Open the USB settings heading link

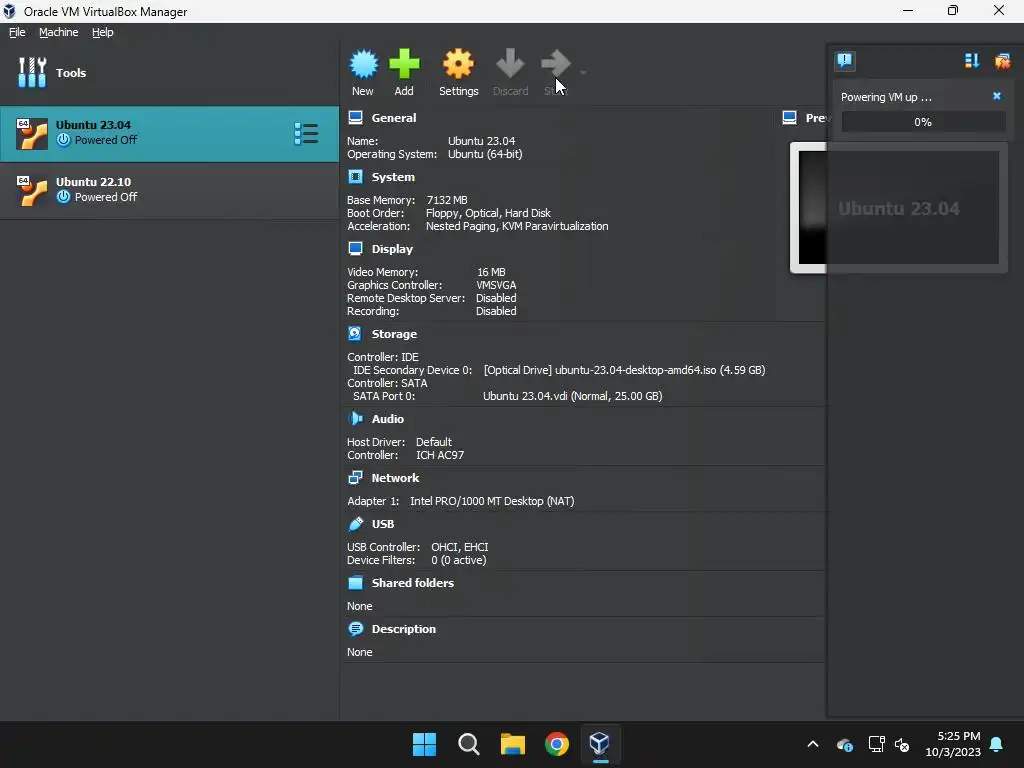point(383,524)
